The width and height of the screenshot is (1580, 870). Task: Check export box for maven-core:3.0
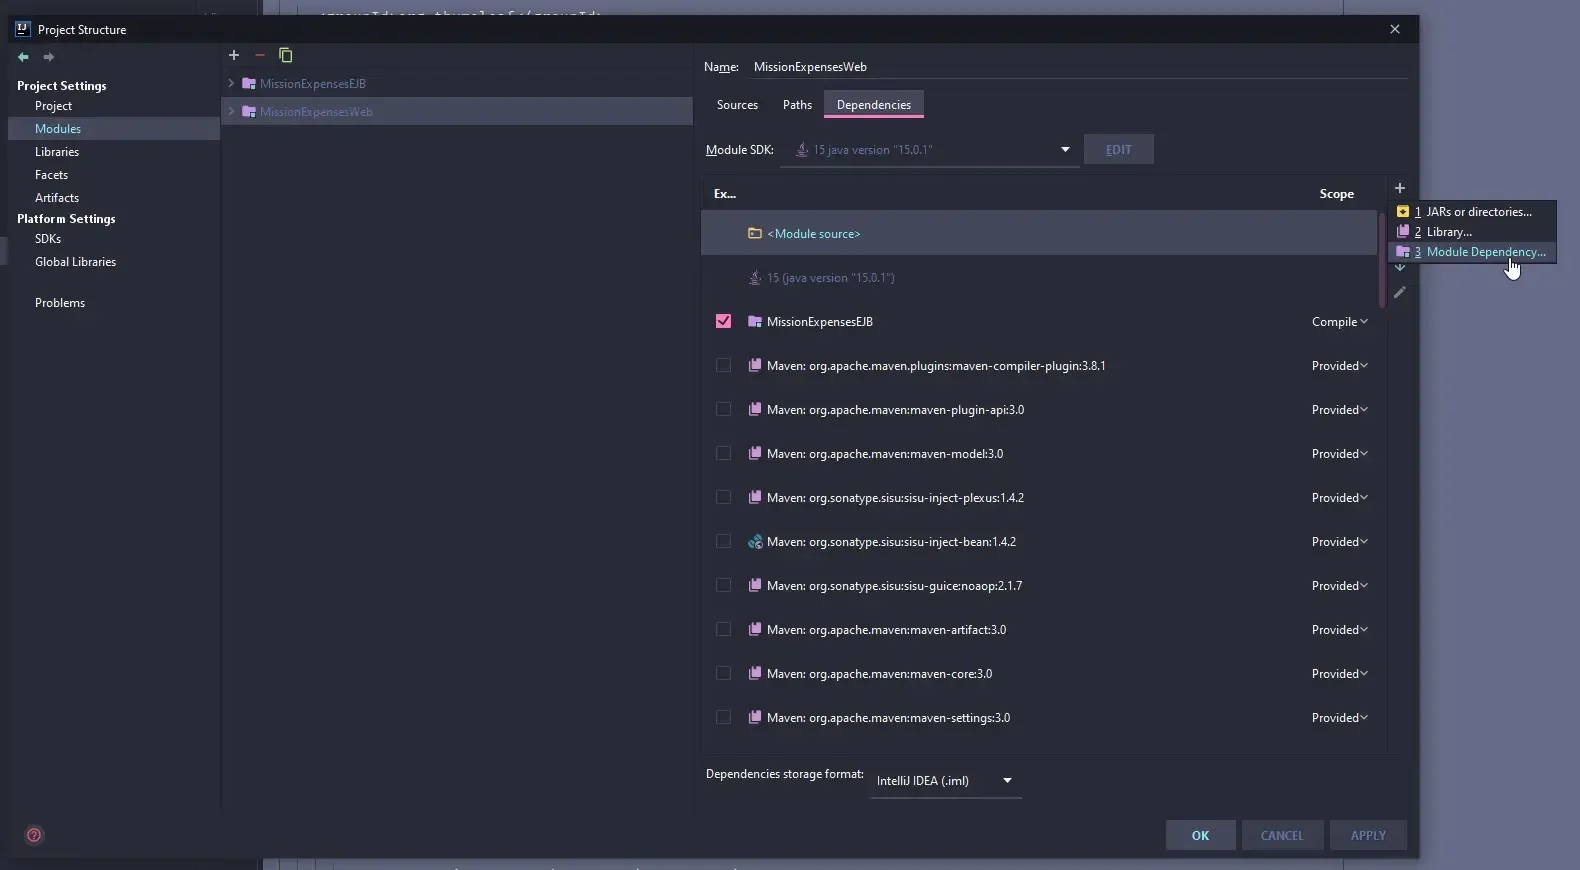(x=723, y=673)
